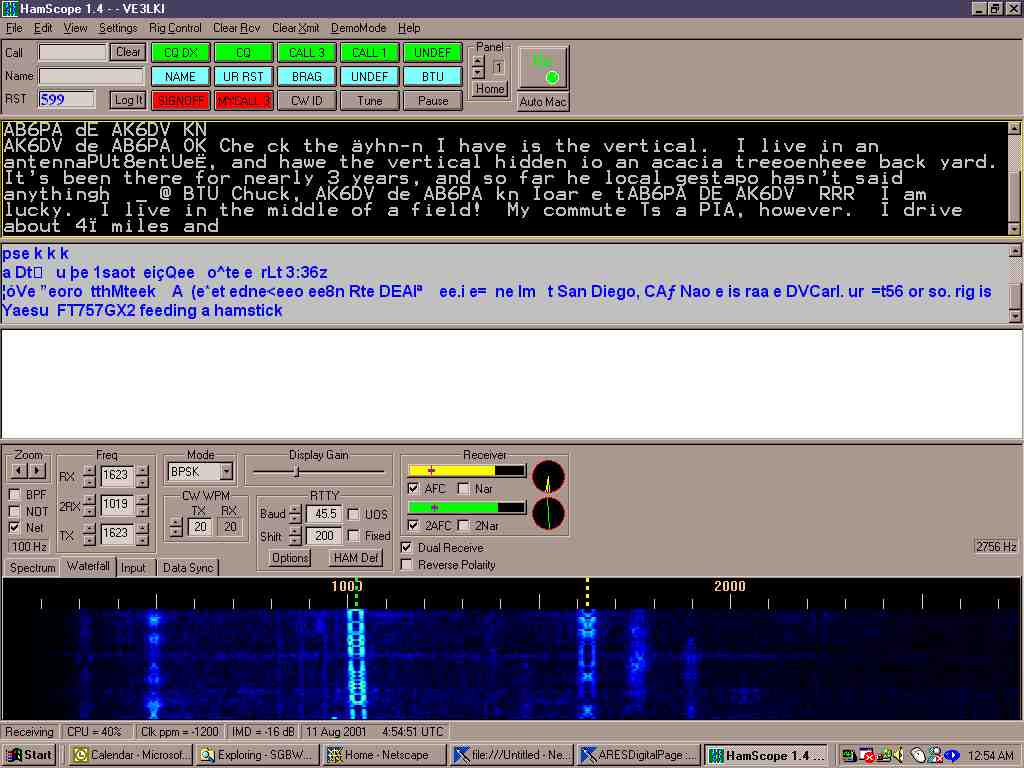Enable Reverse Polarity checkbox
This screenshot has height=768, width=1024.
(406, 565)
